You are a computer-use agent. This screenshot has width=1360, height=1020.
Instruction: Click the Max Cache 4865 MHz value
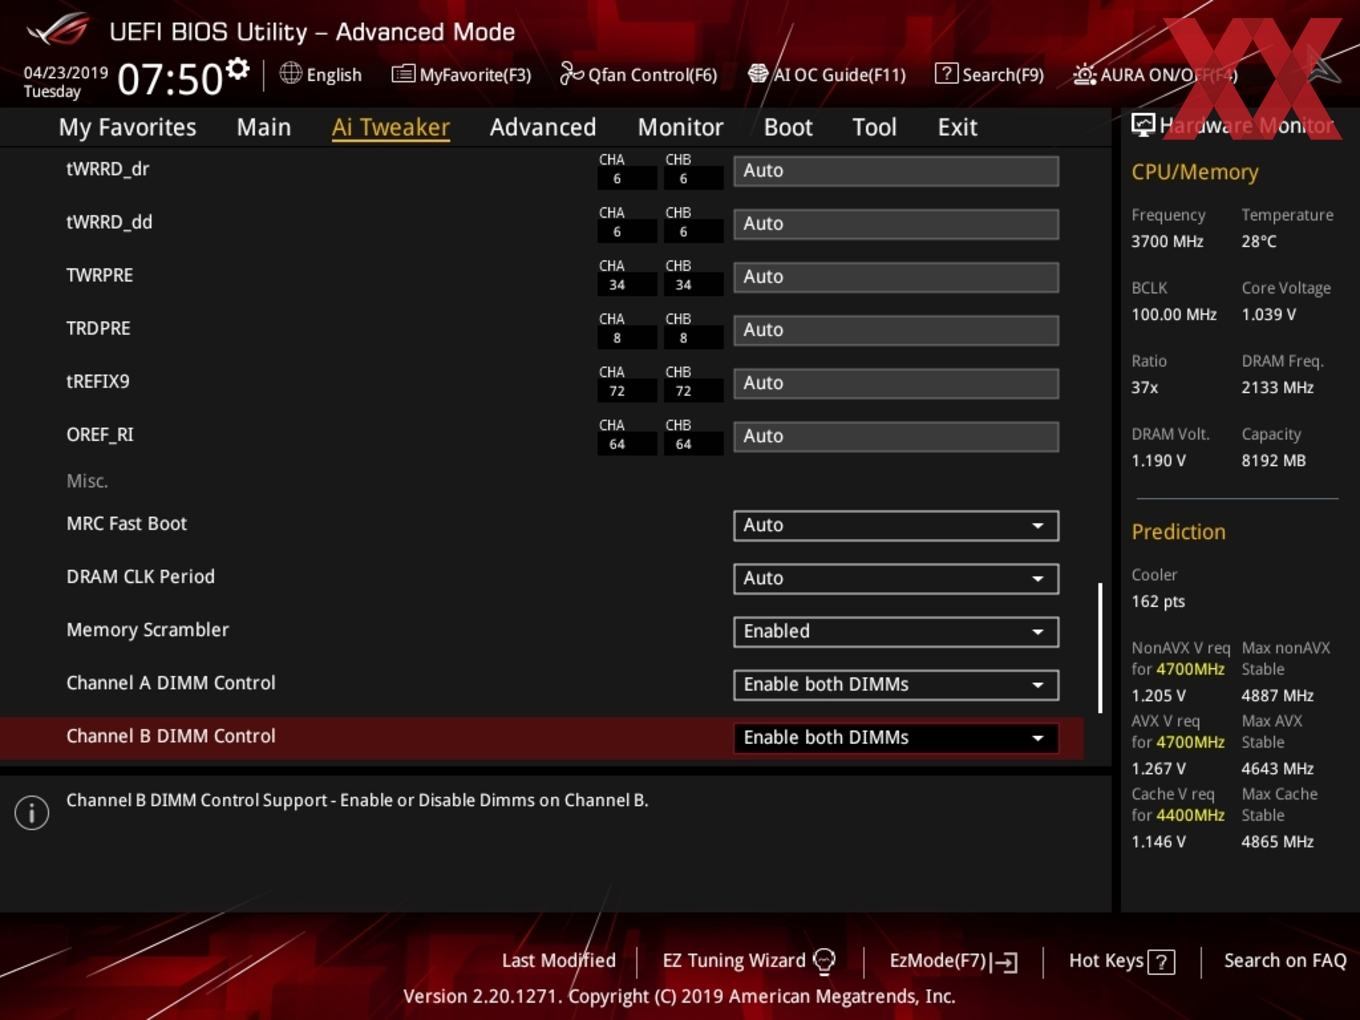click(x=1278, y=842)
